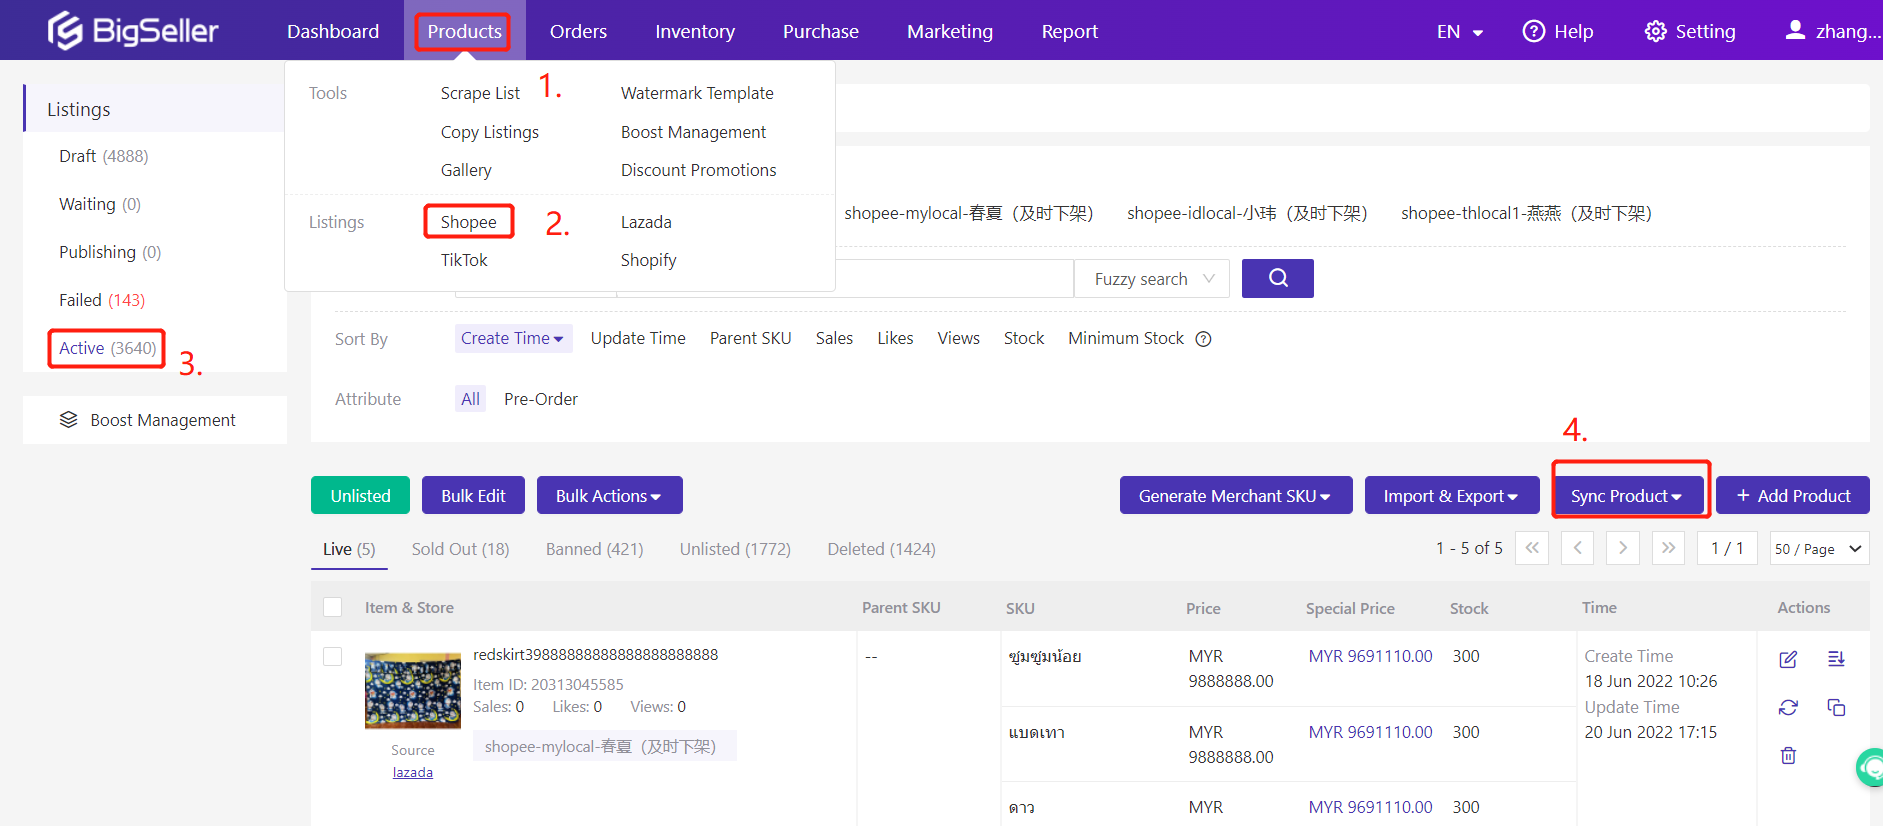Screen dimensions: 1883x826
Task: Tick the select-all header checkbox
Action: (333, 607)
